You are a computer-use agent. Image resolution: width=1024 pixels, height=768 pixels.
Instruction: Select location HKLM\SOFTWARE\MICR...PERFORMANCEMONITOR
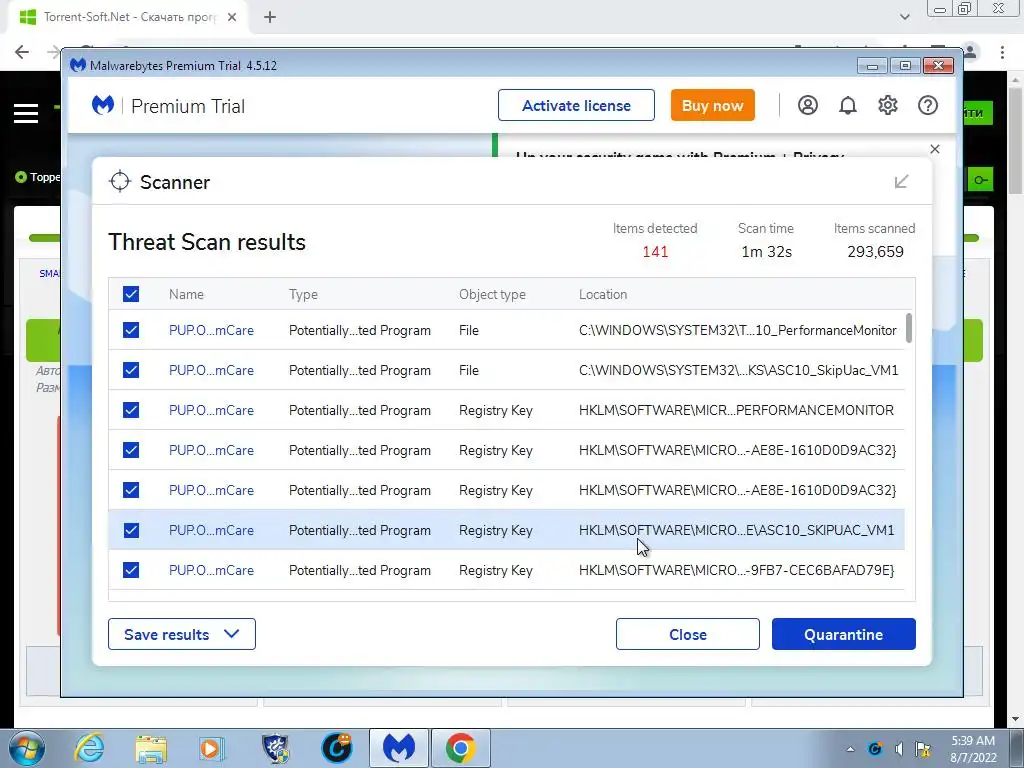(736, 410)
